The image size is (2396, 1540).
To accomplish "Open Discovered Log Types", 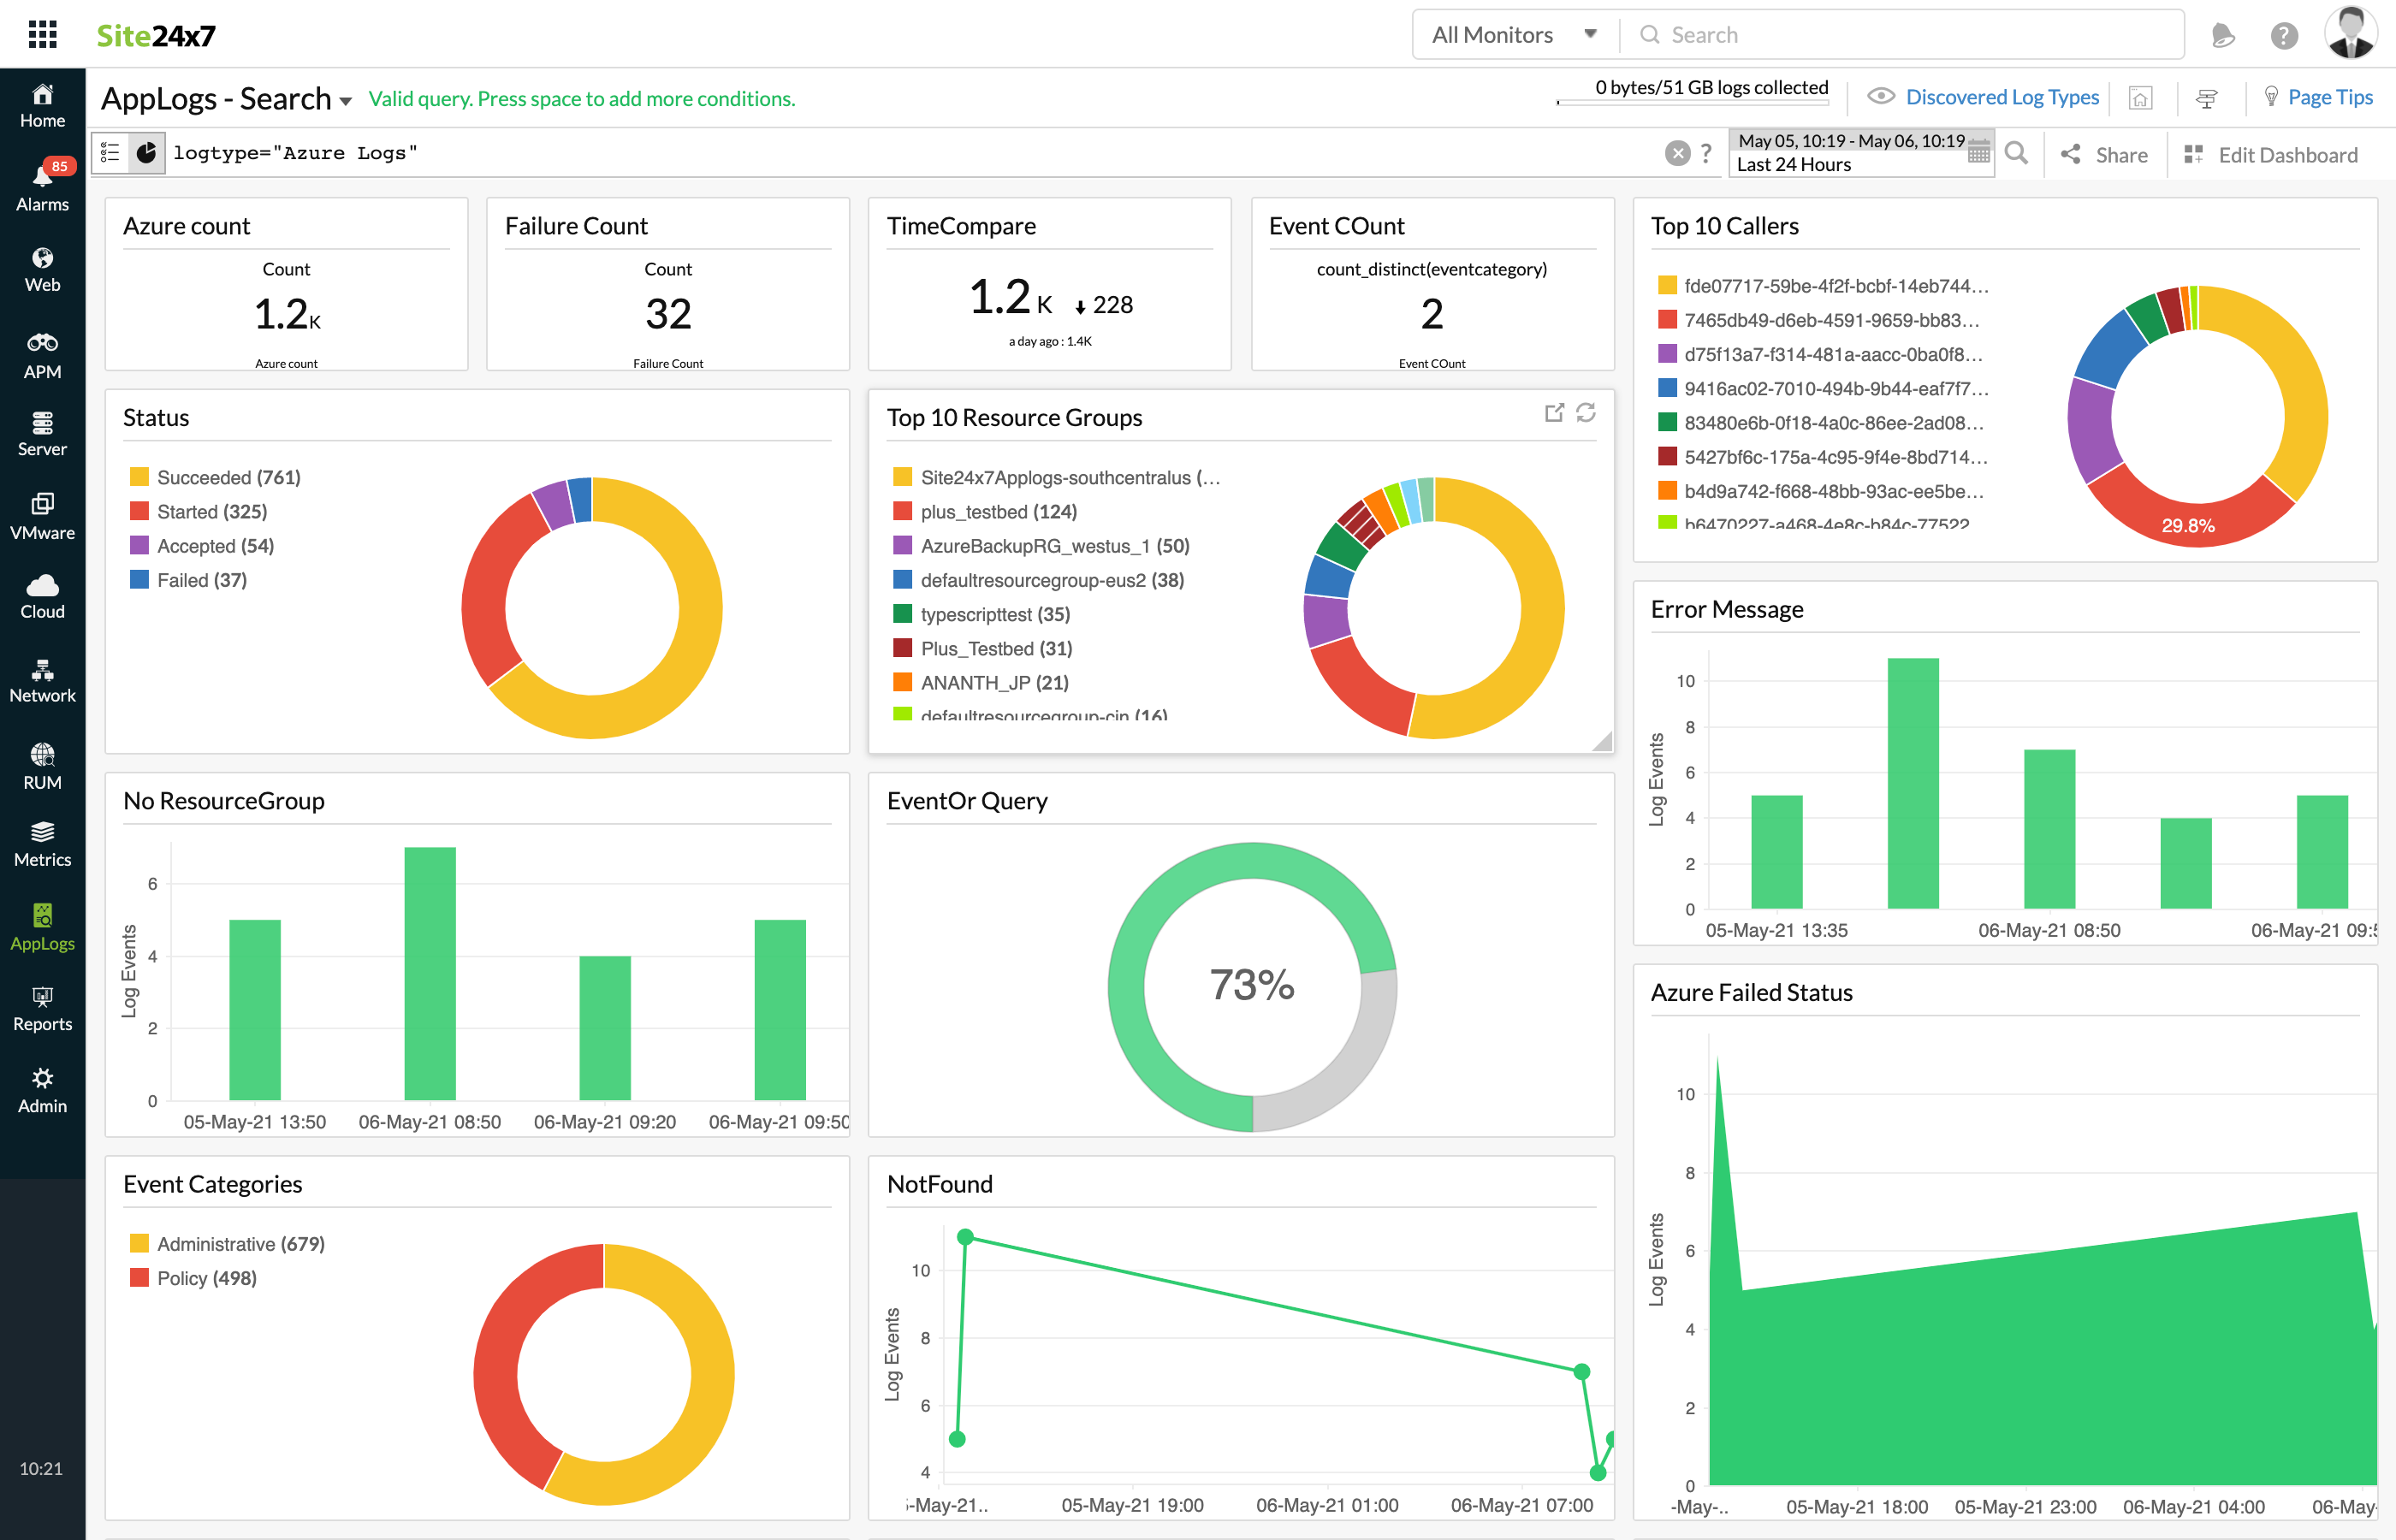I will pyautogui.click(x=2002, y=96).
